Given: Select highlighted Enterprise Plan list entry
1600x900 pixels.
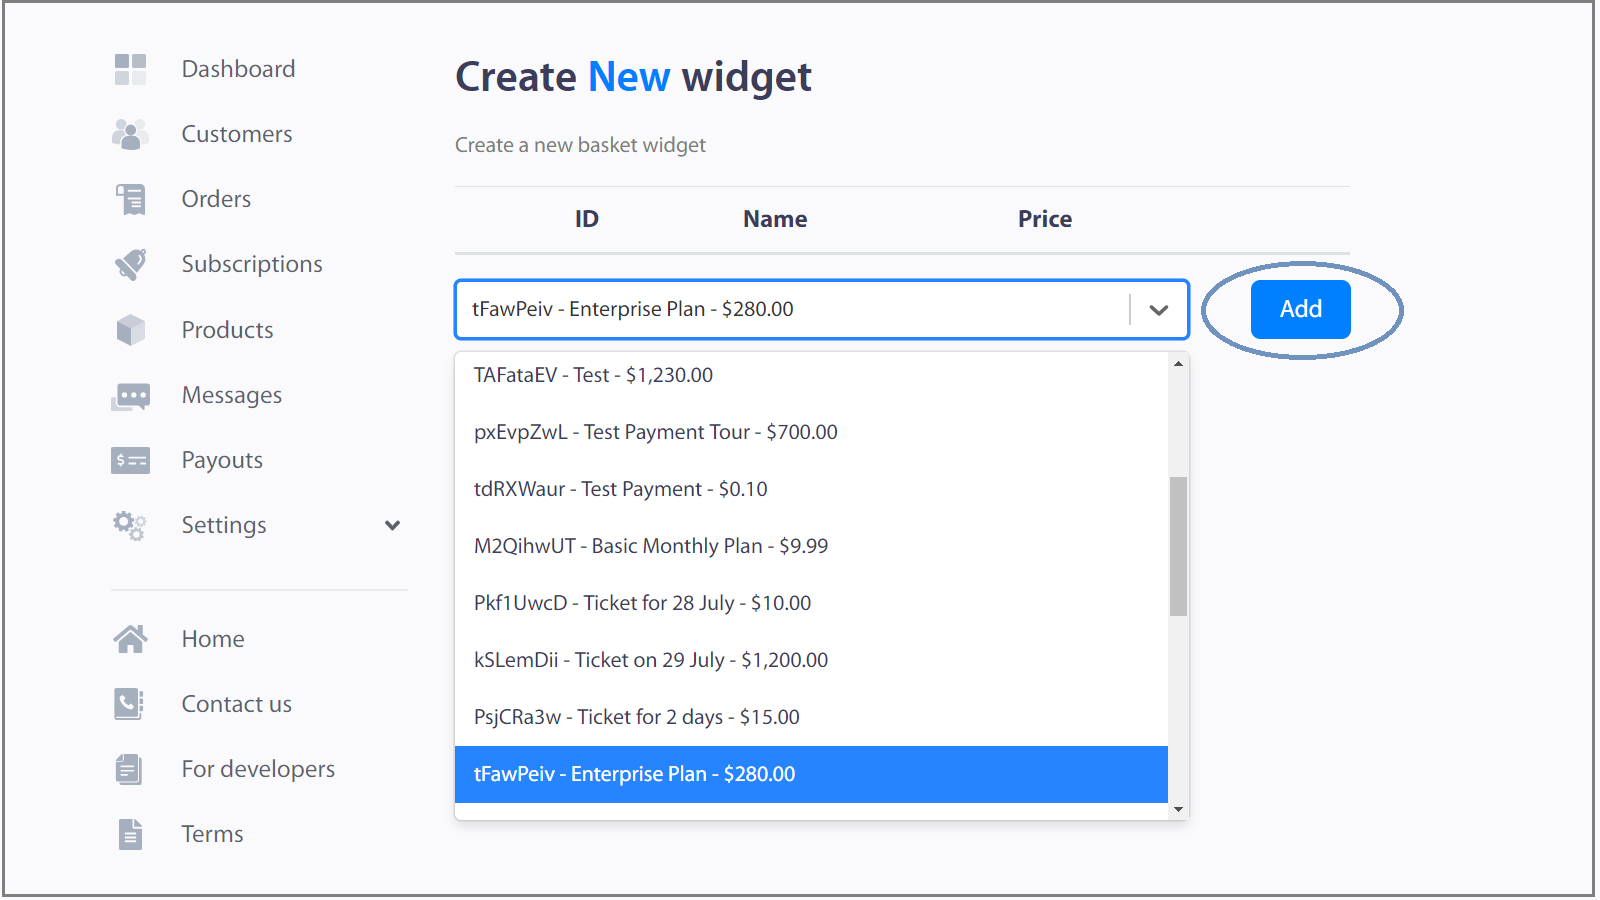Looking at the screenshot, I should coord(635,774).
